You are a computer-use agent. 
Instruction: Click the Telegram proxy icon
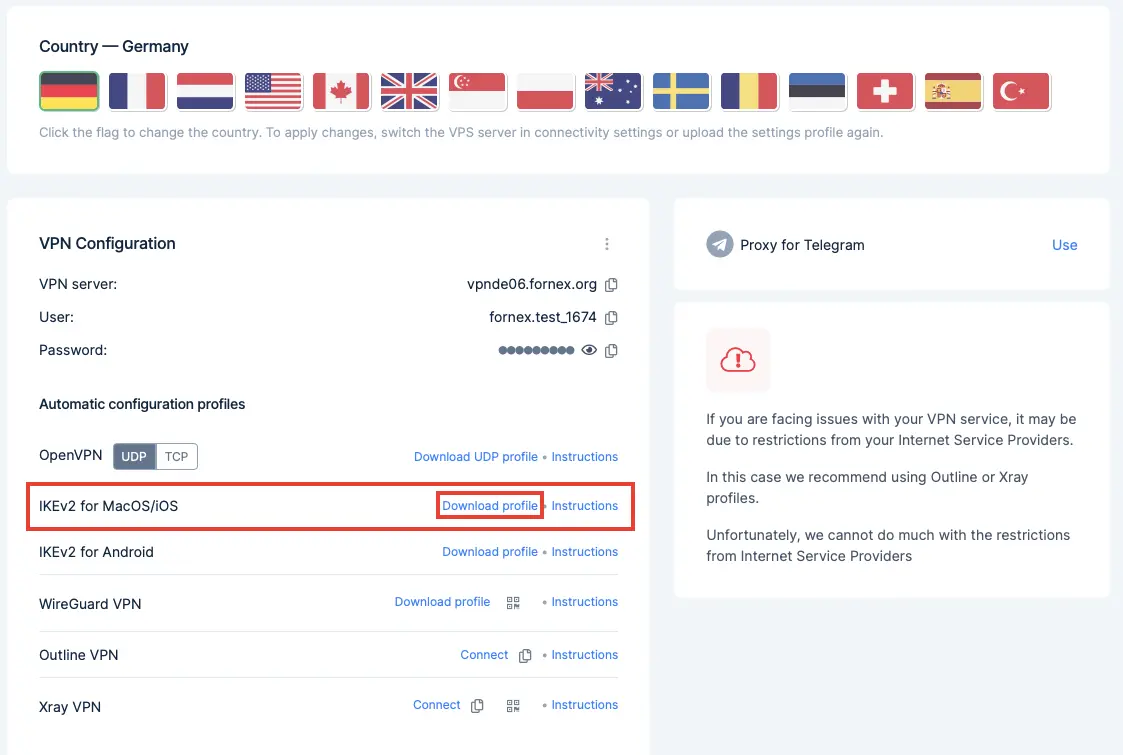coord(720,244)
